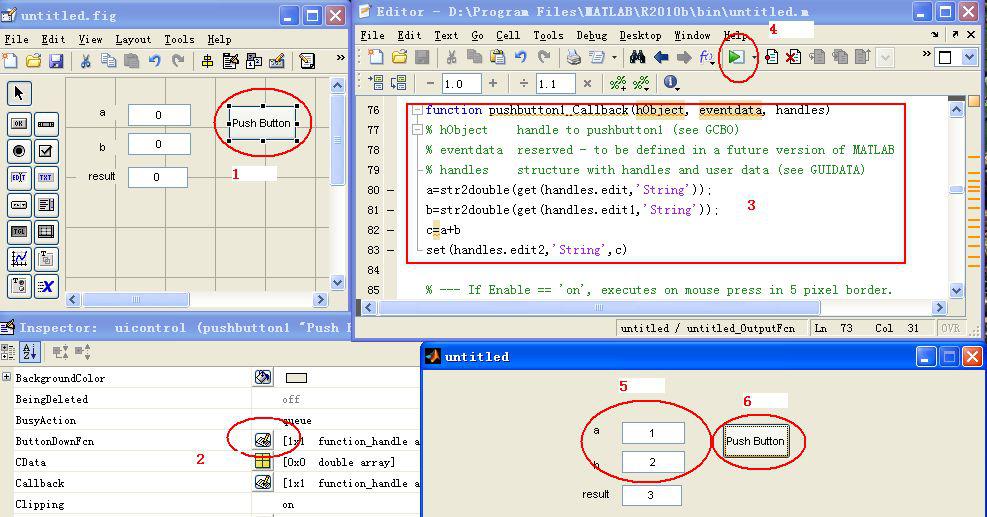Image resolution: width=987 pixels, height=517 pixels.
Task: Click cell multiply x button
Action: click(587, 83)
